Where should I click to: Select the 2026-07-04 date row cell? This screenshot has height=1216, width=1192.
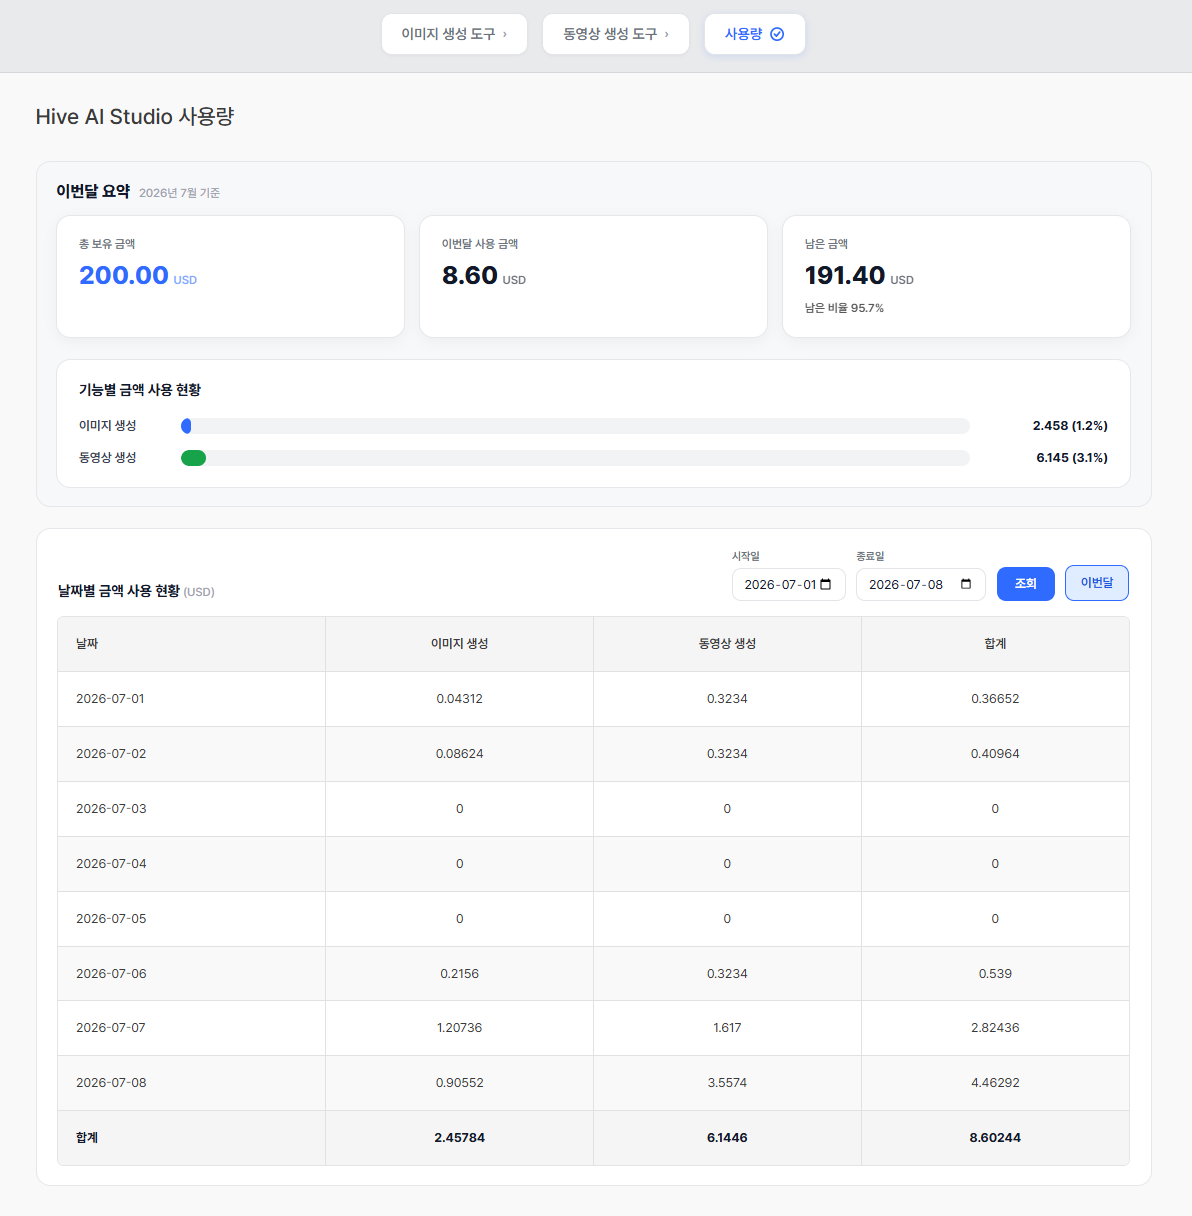191,864
